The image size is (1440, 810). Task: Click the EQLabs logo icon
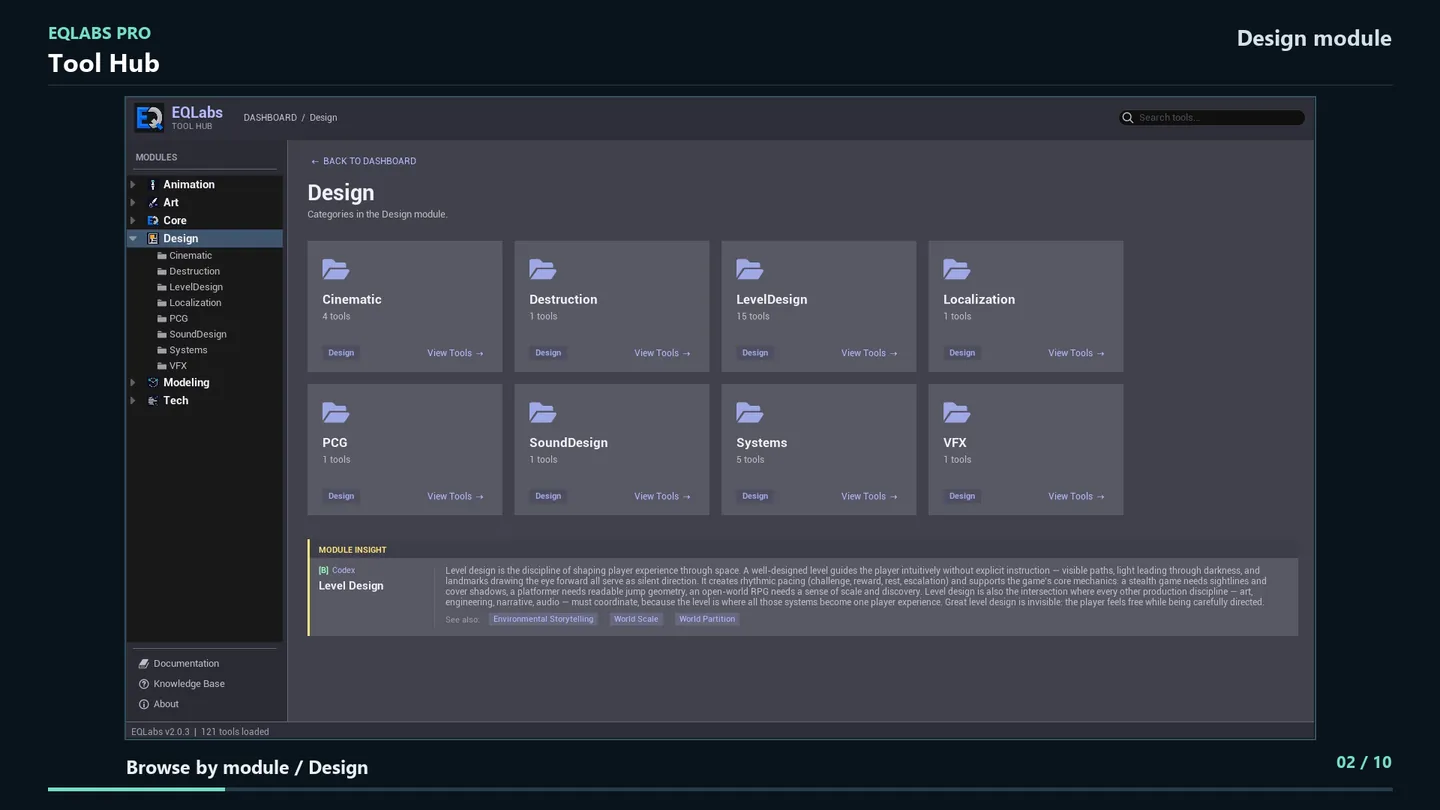point(149,118)
